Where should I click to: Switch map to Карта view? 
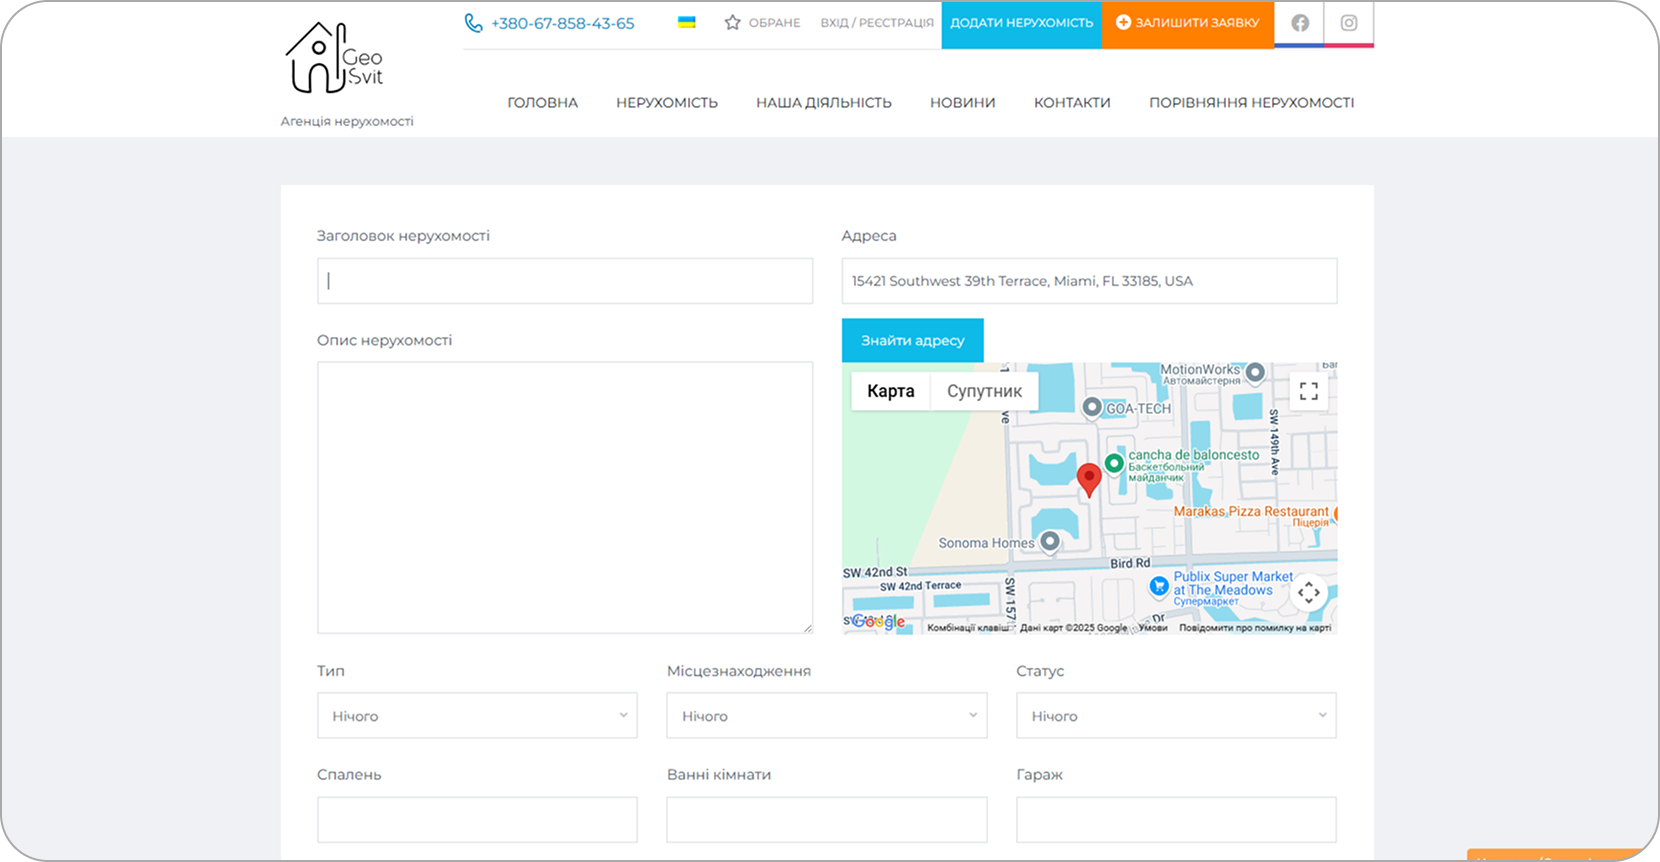point(890,391)
